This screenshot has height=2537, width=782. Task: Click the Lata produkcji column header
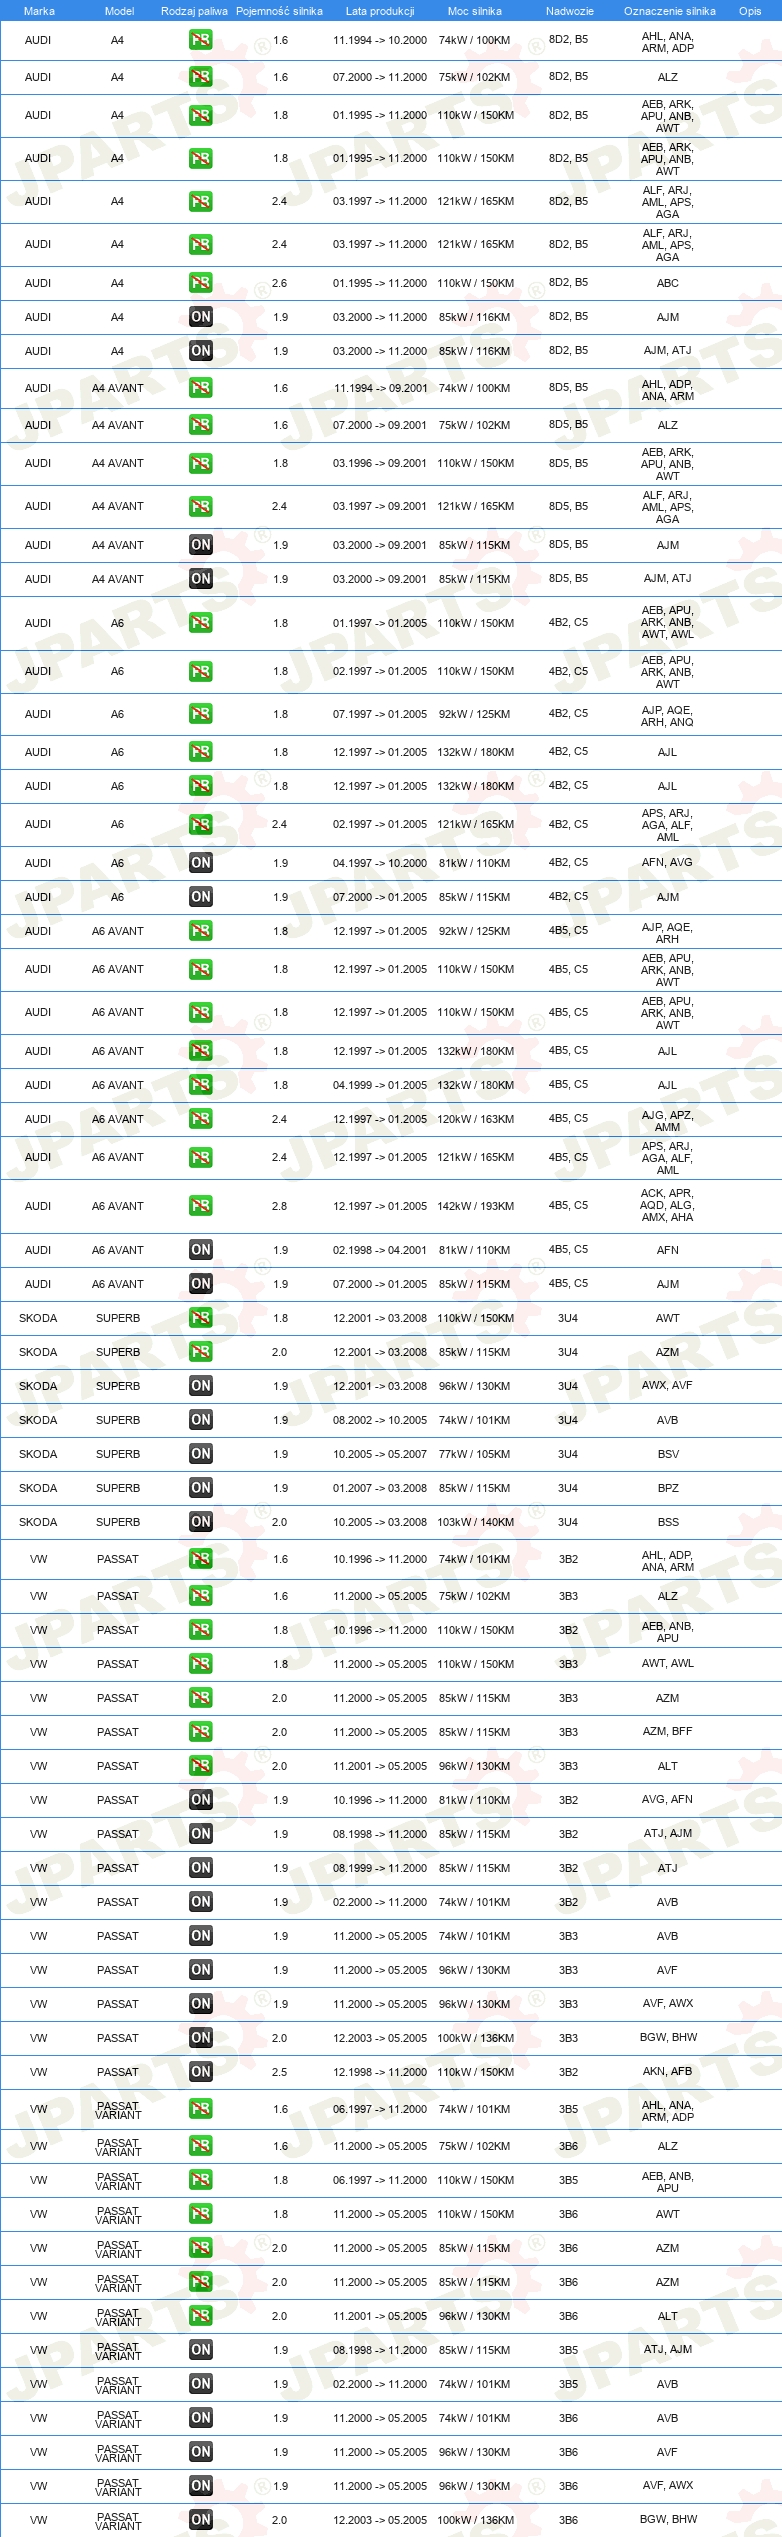tap(380, 11)
